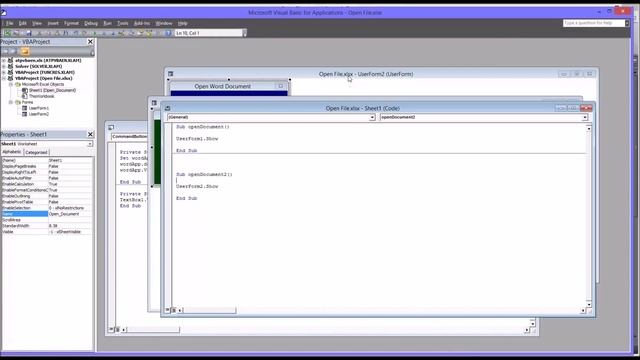Click the ScrollArea property row

(47, 220)
